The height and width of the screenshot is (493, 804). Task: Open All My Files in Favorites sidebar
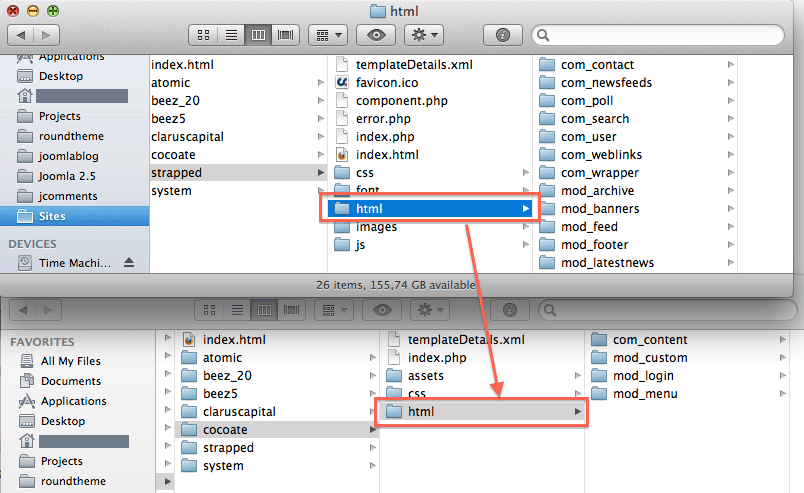[70, 361]
